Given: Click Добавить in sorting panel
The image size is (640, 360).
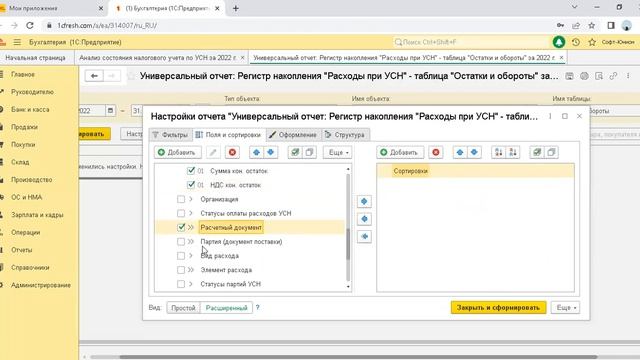Looking at the screenshot, I should pos(400,152).
